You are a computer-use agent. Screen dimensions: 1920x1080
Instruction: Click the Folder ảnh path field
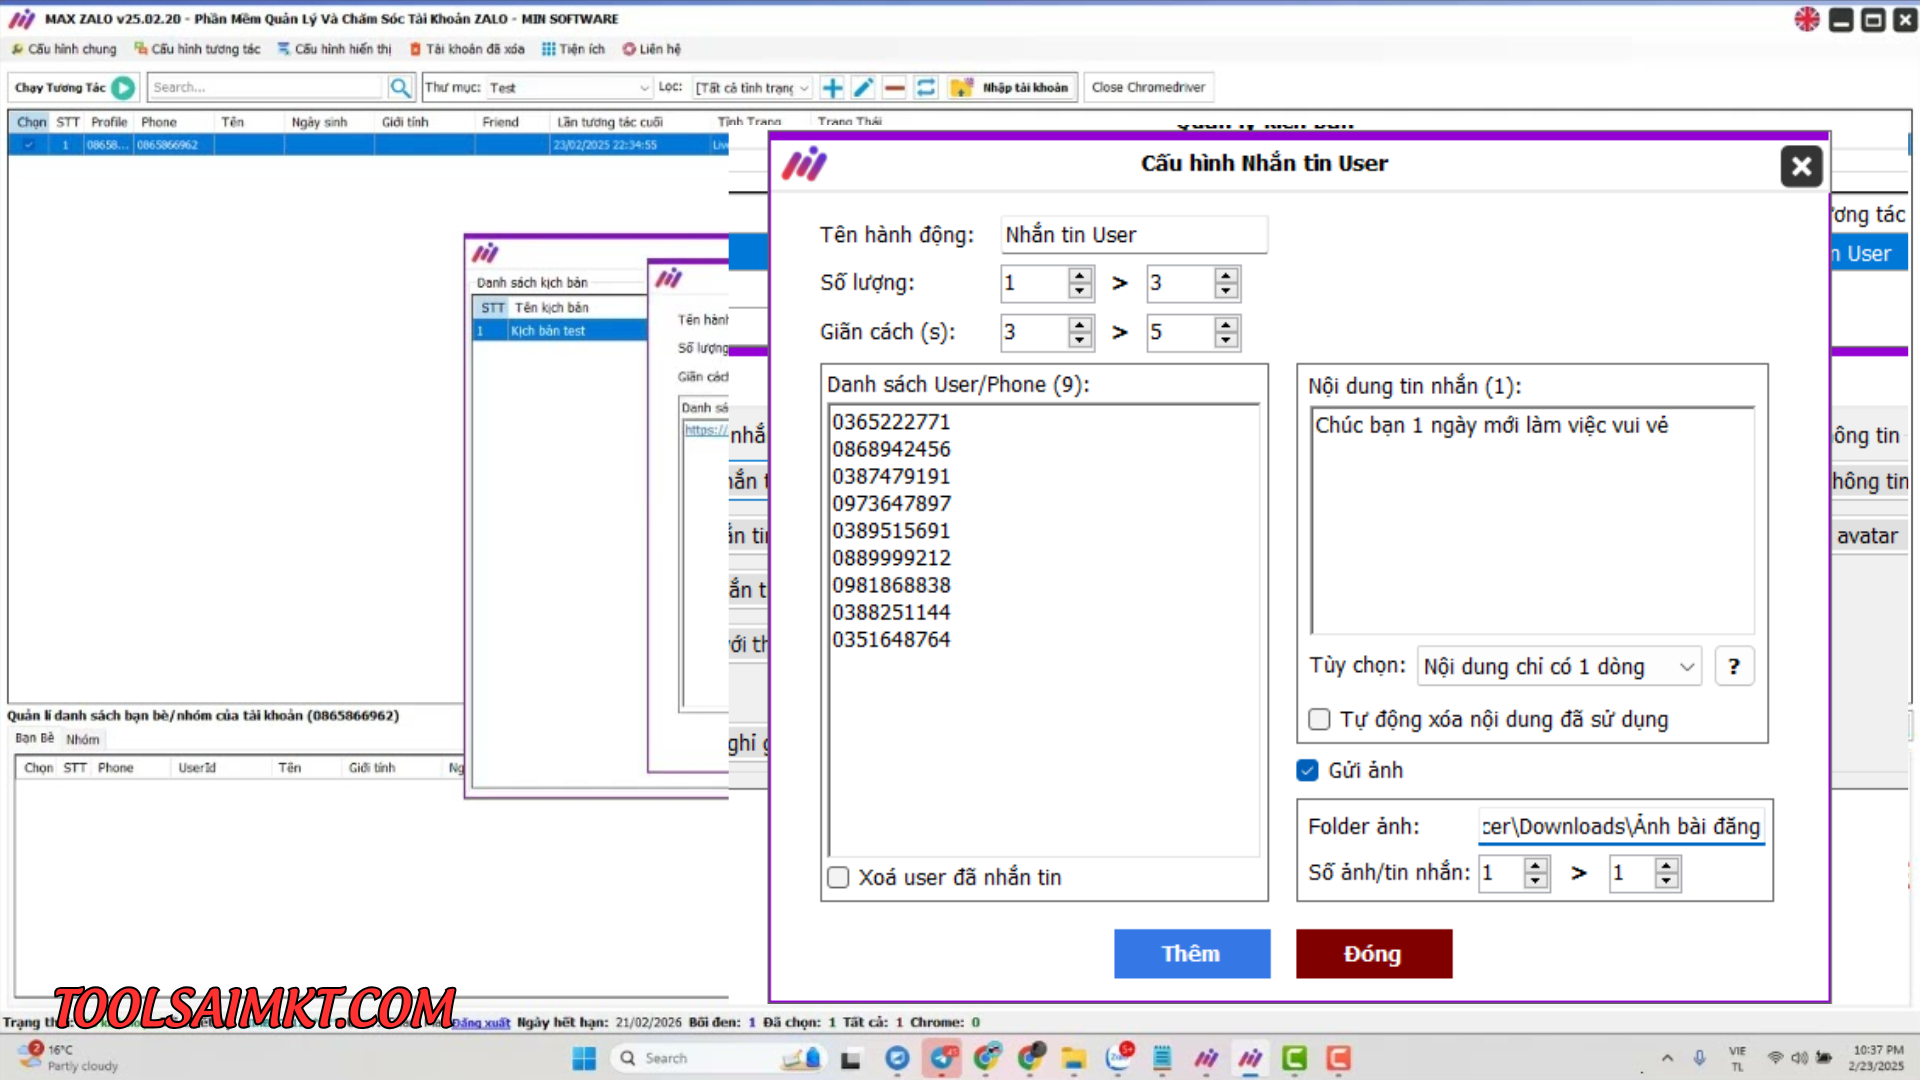(1621, 827)
